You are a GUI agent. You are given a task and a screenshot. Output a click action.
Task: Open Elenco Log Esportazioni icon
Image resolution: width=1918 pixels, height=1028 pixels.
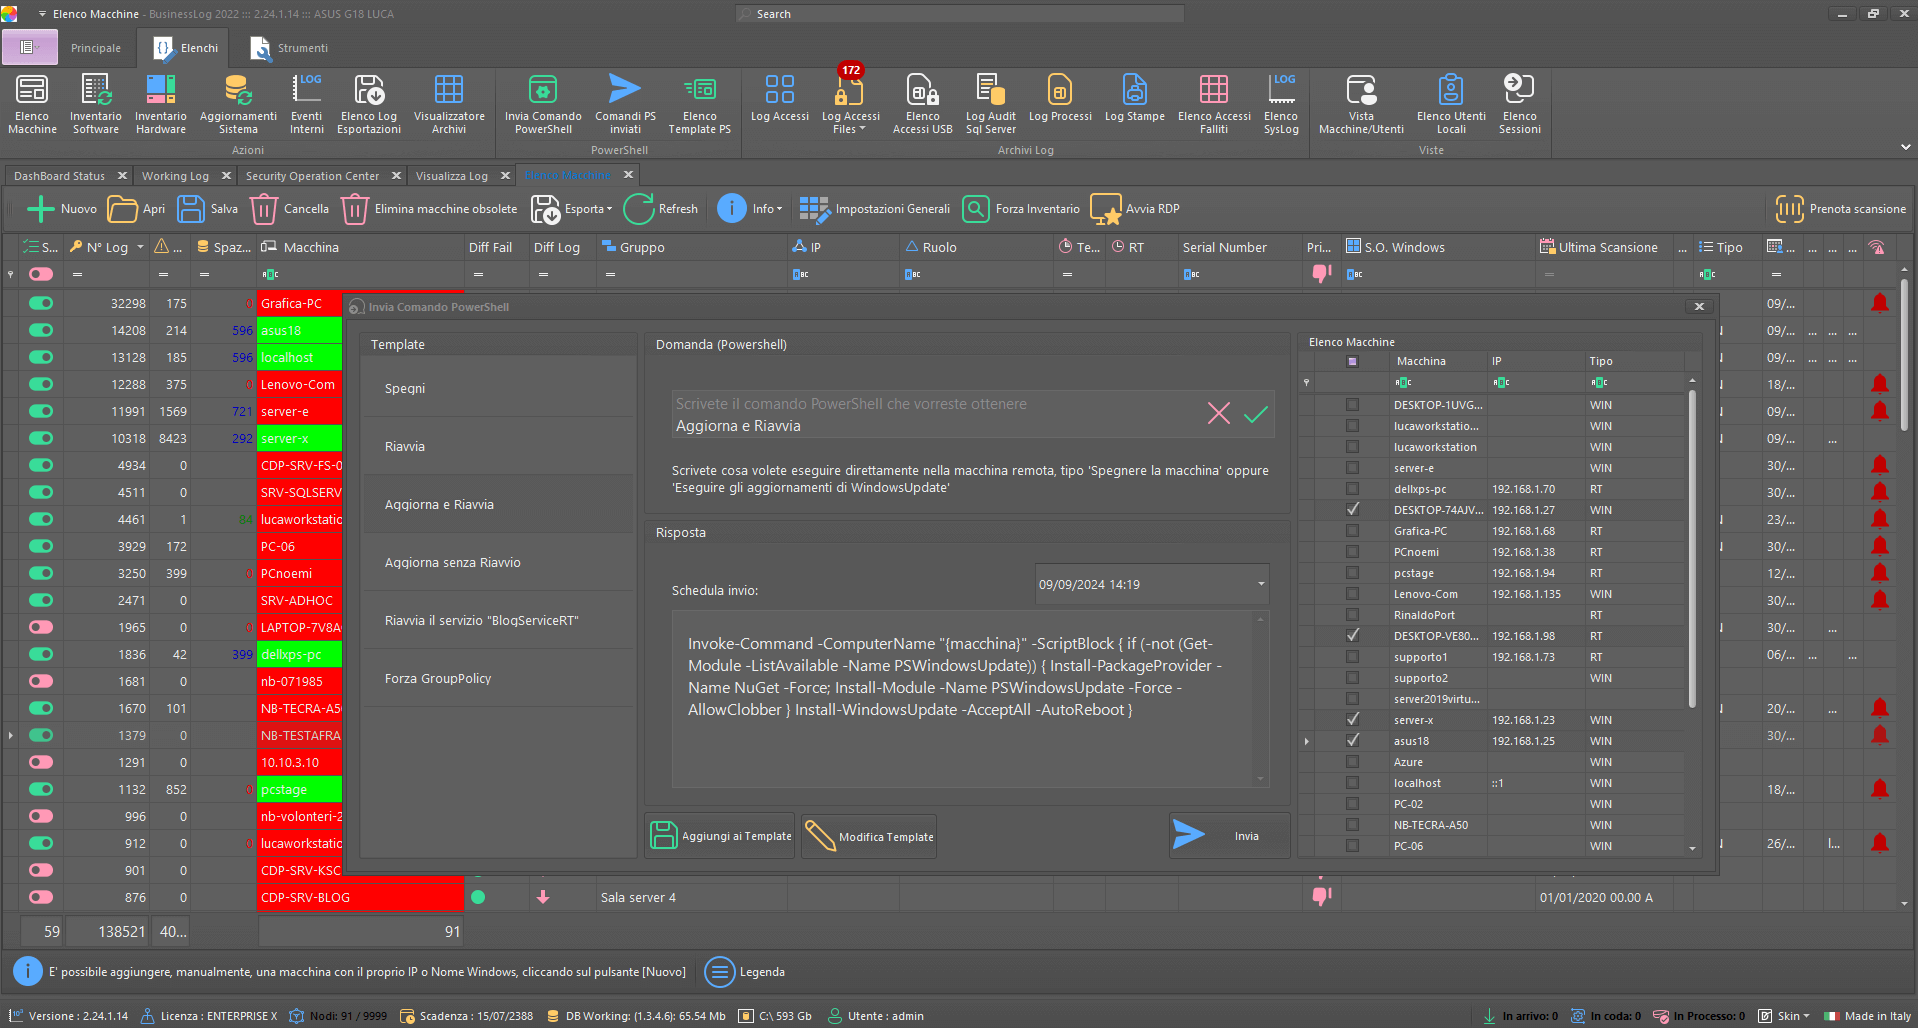[369, 103]
